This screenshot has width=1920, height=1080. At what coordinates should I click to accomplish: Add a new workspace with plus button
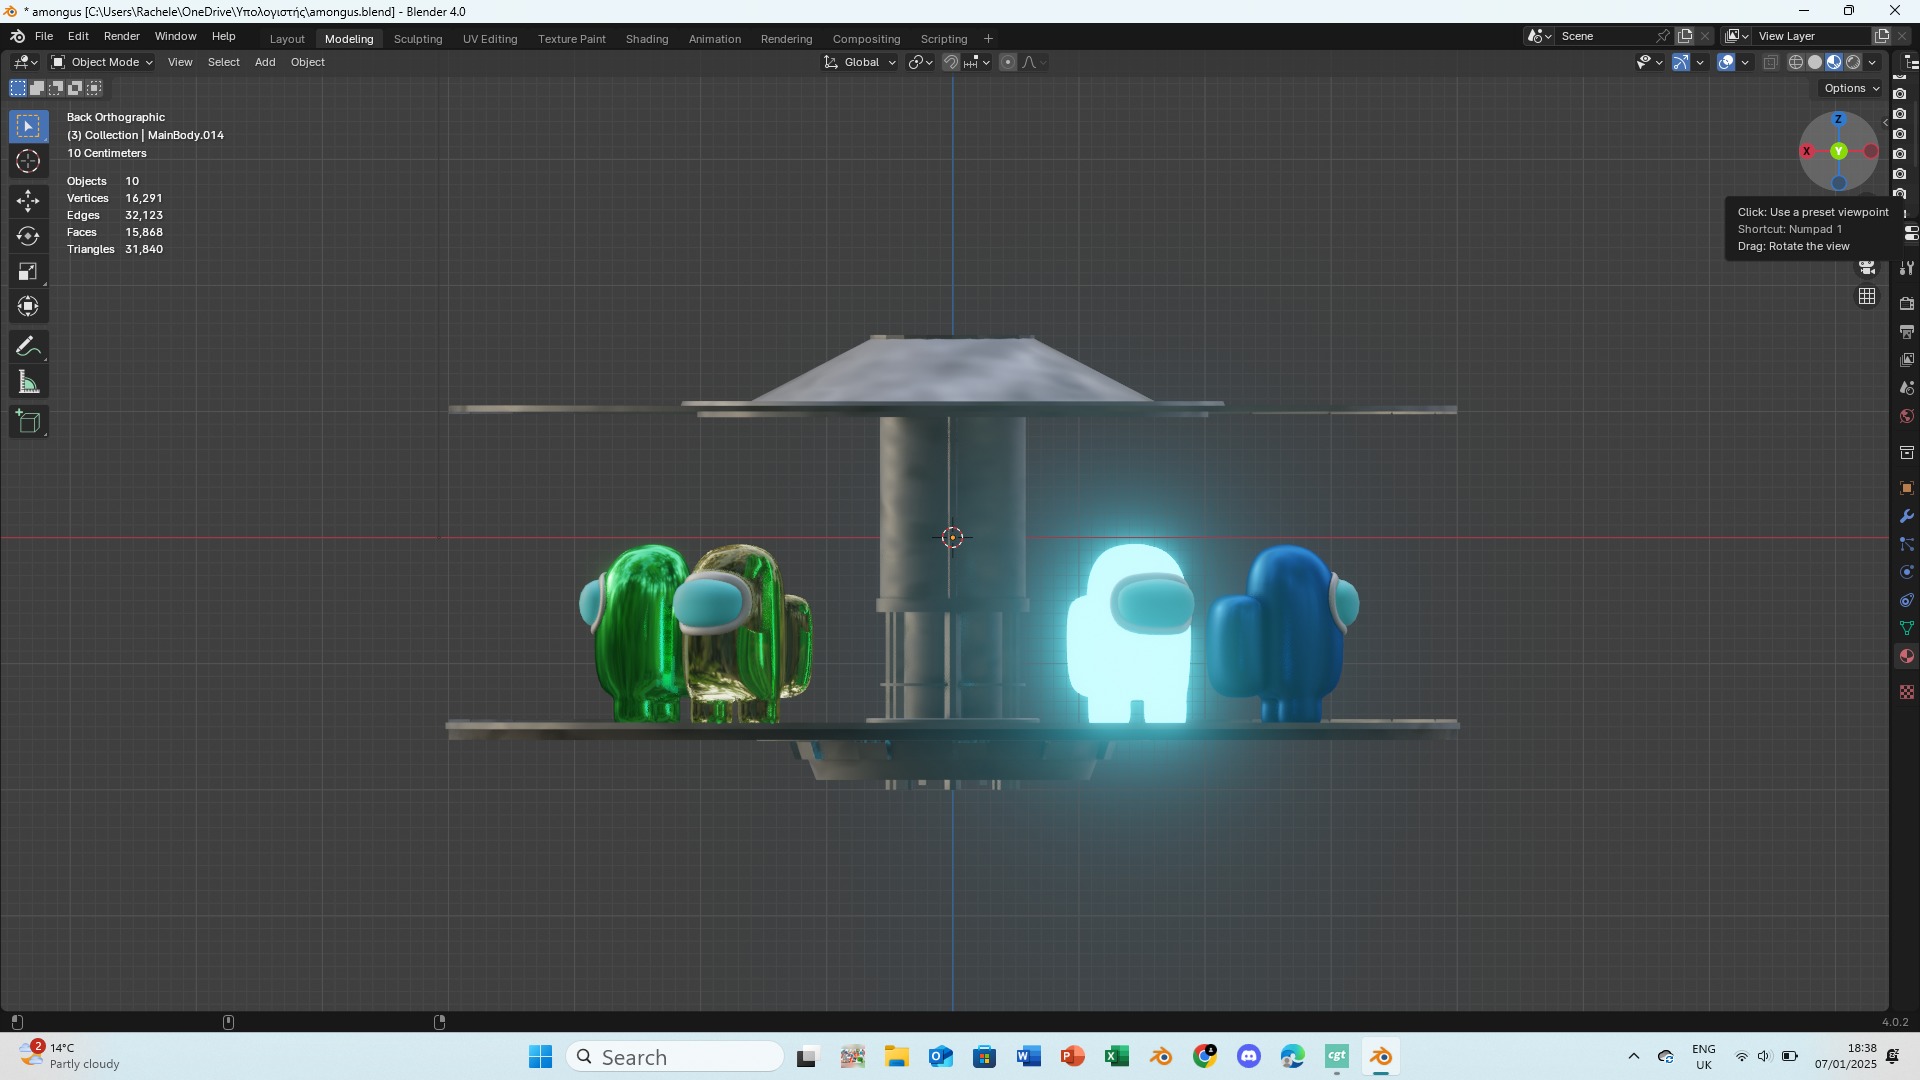pos(988,39)
